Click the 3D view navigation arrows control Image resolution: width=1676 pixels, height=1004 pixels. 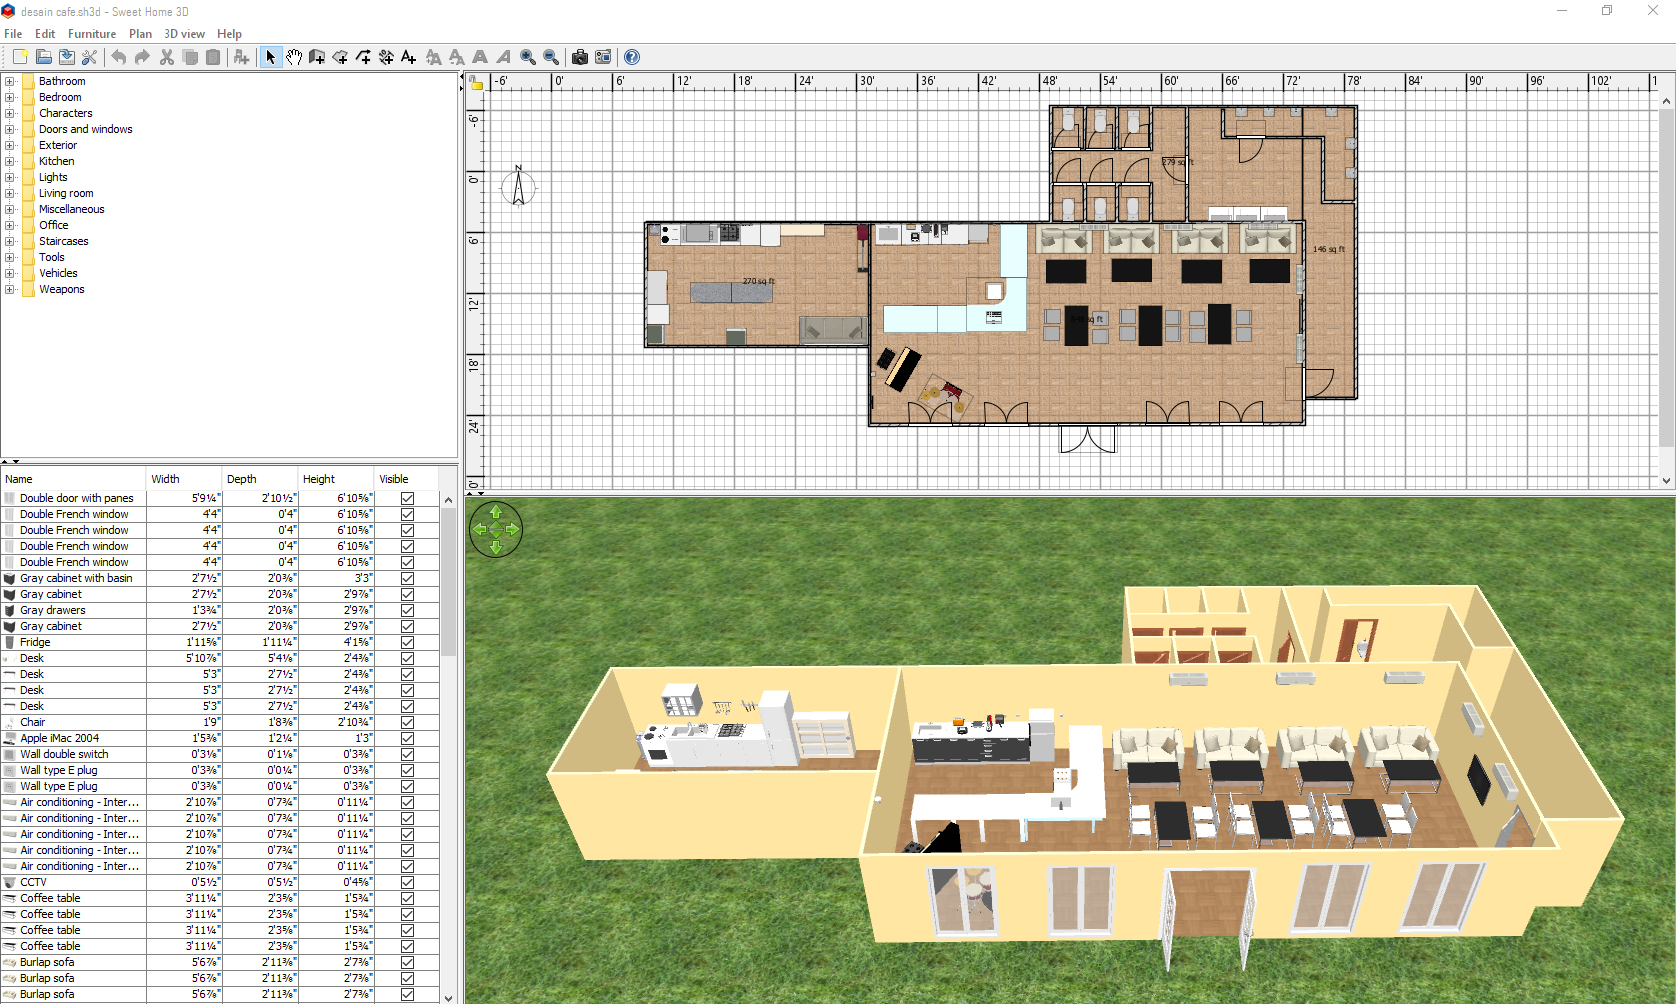pos(496,529)
